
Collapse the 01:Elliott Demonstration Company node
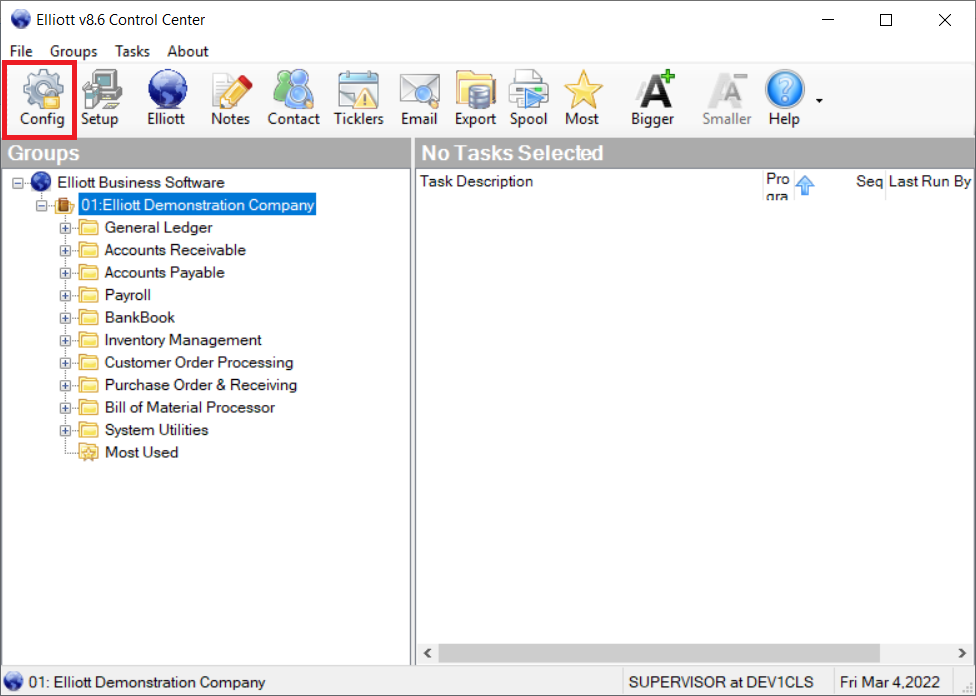tap(41, 205)
